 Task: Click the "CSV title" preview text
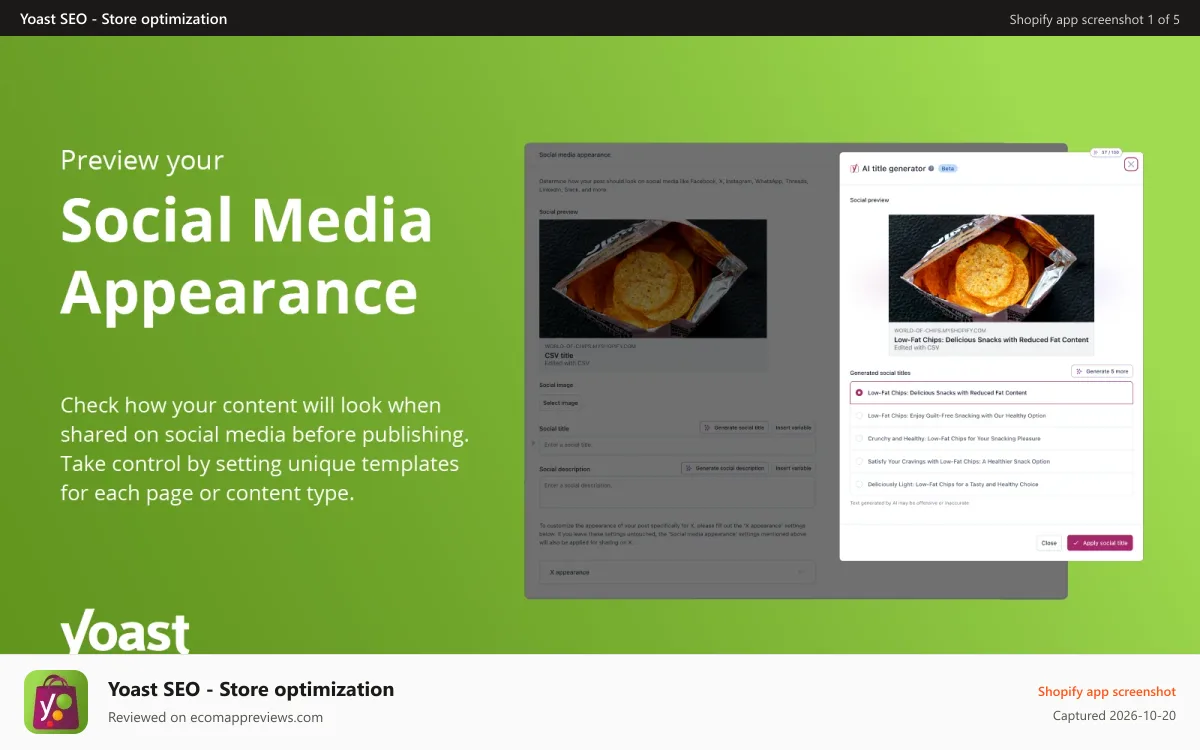559,355
